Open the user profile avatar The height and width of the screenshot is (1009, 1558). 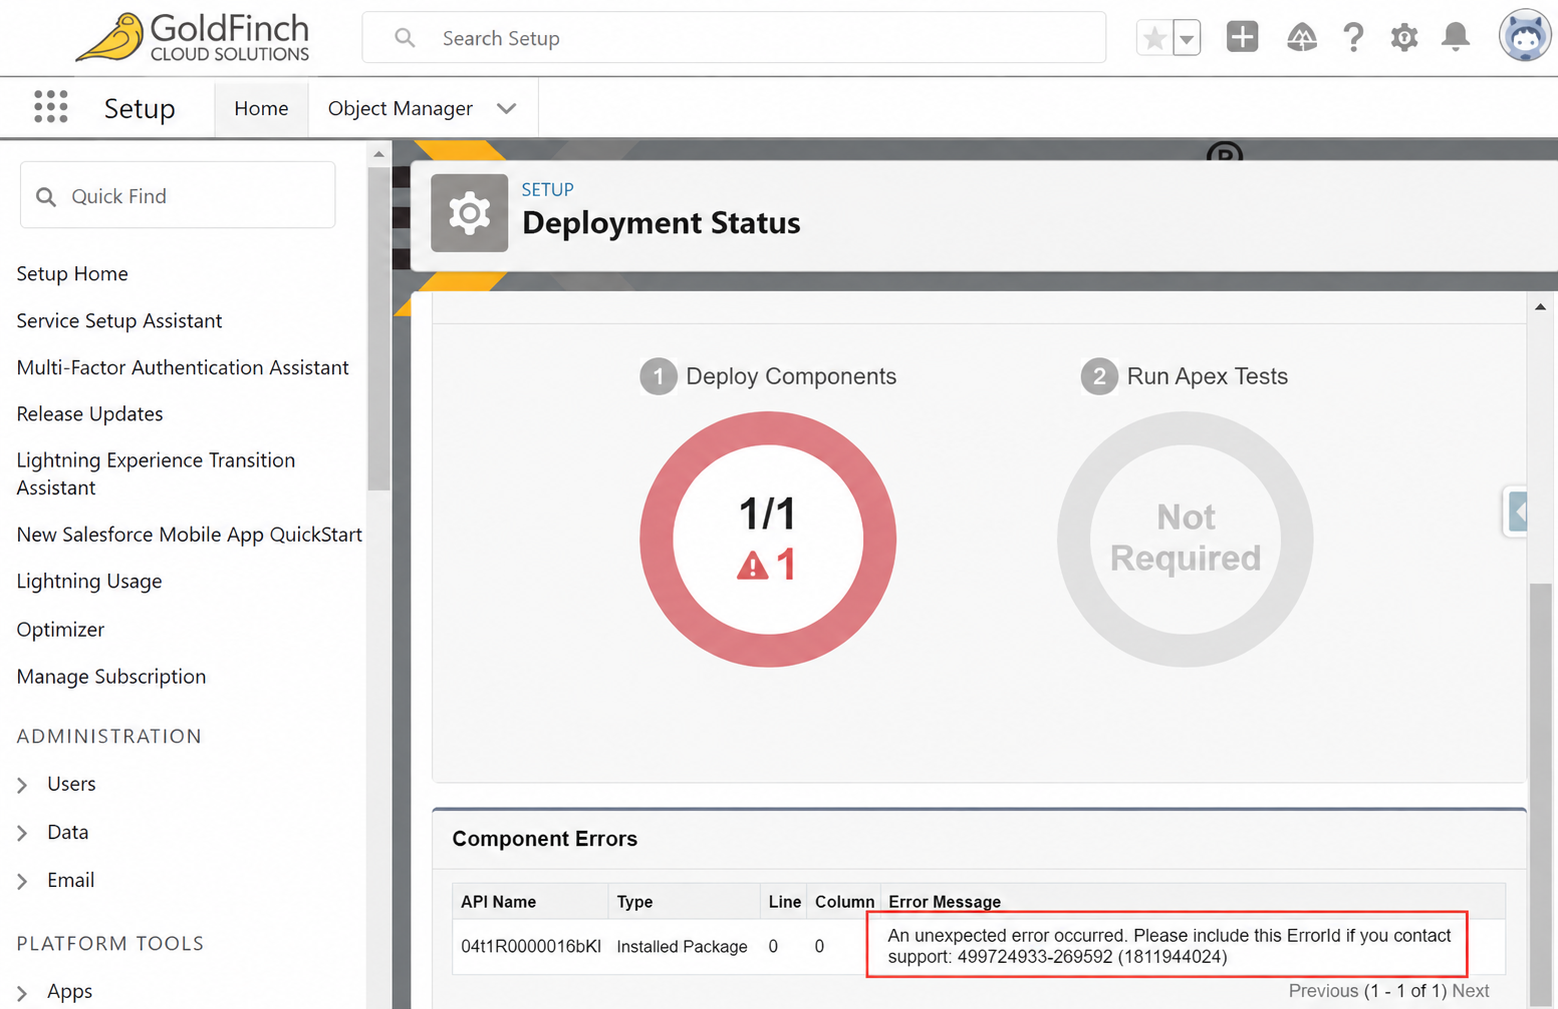[x=1525, y=37]
